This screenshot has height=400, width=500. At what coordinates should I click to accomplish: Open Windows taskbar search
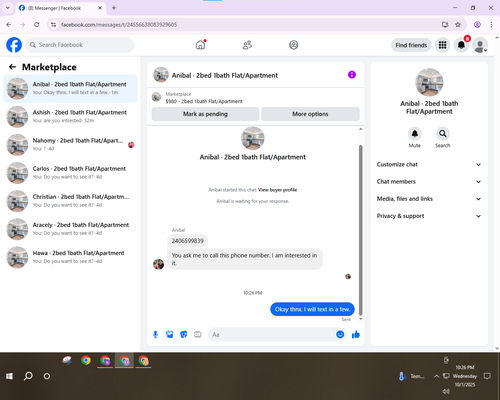coord(28,376)
